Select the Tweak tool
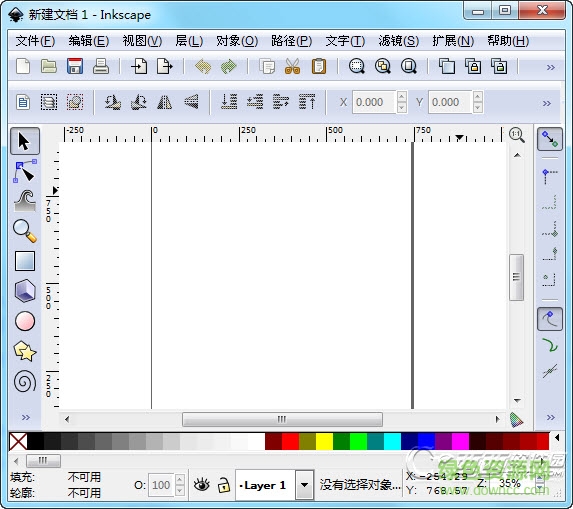 [25, 201]
